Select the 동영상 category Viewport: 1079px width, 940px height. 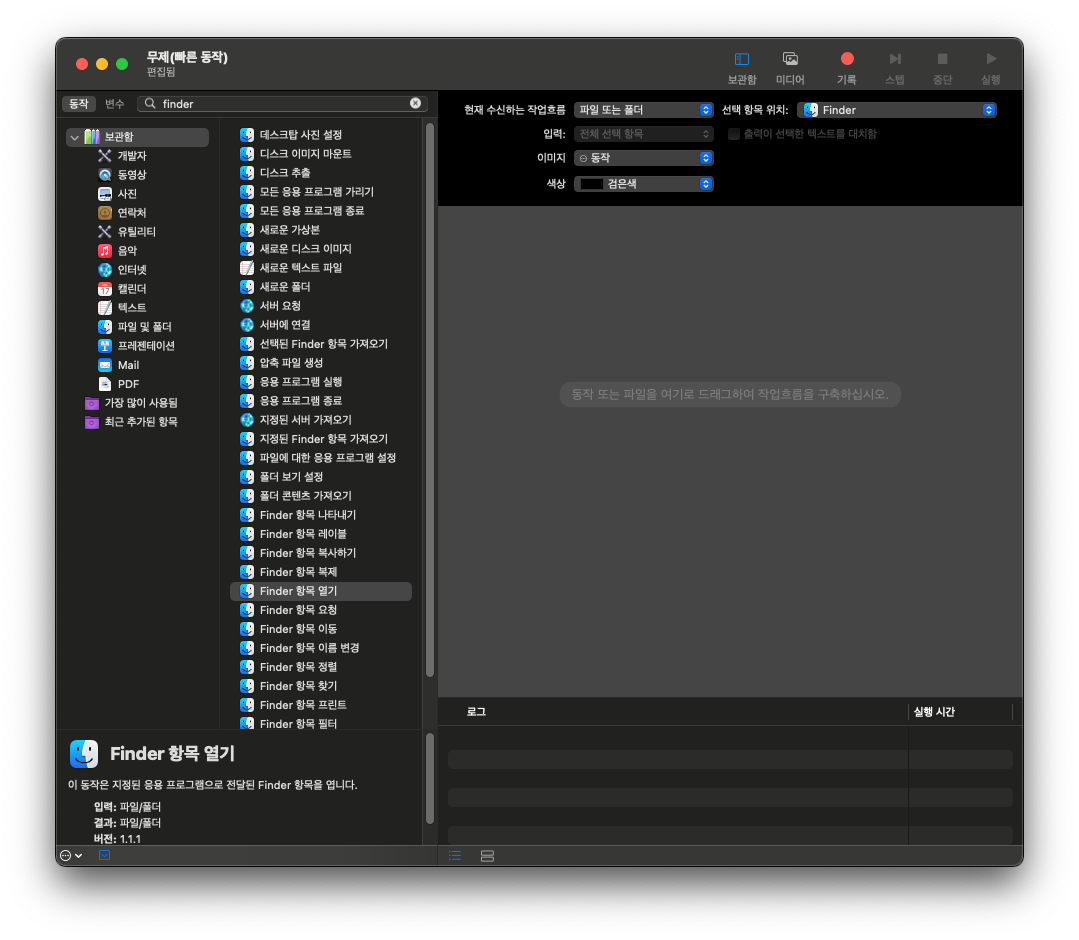point(131,175)
